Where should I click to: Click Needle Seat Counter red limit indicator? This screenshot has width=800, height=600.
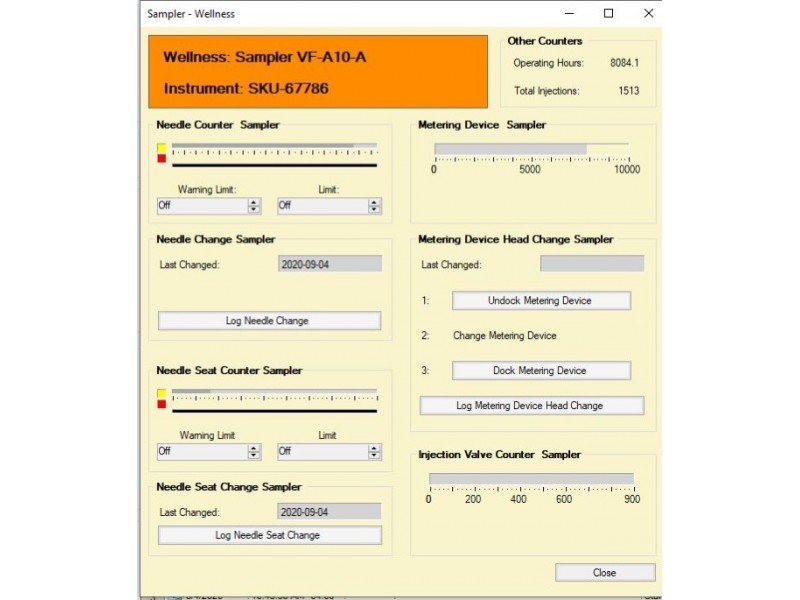(x=162, y=405)
